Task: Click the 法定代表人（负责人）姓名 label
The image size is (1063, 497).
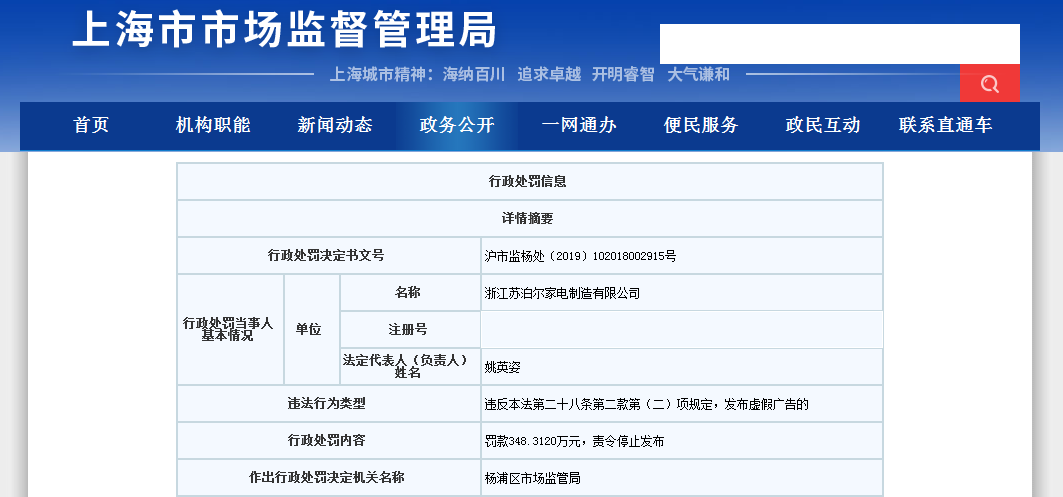Action: point(410,366)
